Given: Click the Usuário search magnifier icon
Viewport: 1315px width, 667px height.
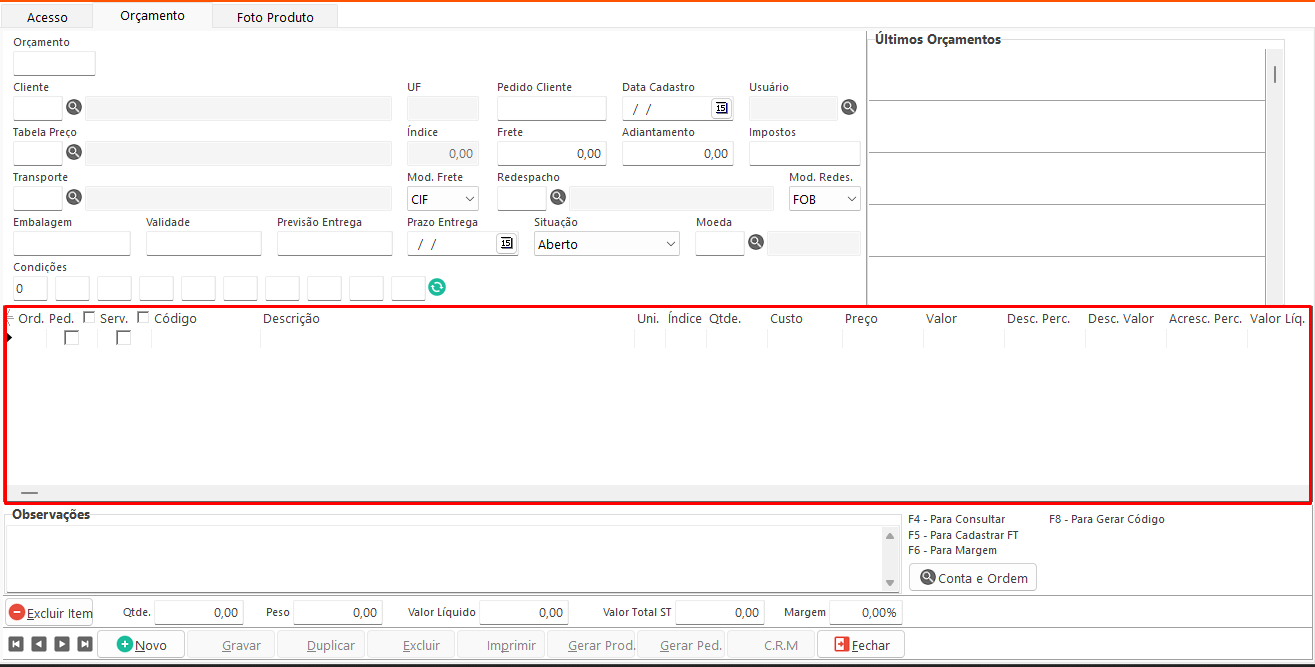Looking at the screenshot, I should (x=849, y=107).
